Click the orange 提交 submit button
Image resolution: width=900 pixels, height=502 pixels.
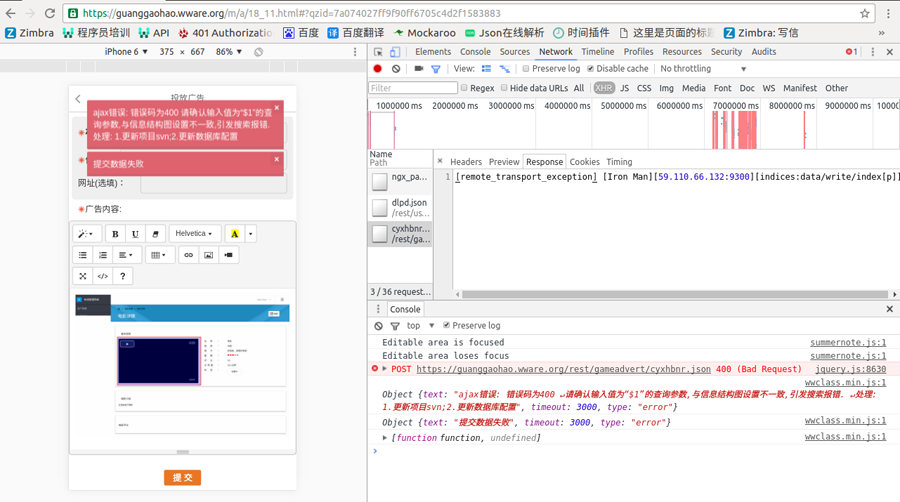click(x=183, y=477)
